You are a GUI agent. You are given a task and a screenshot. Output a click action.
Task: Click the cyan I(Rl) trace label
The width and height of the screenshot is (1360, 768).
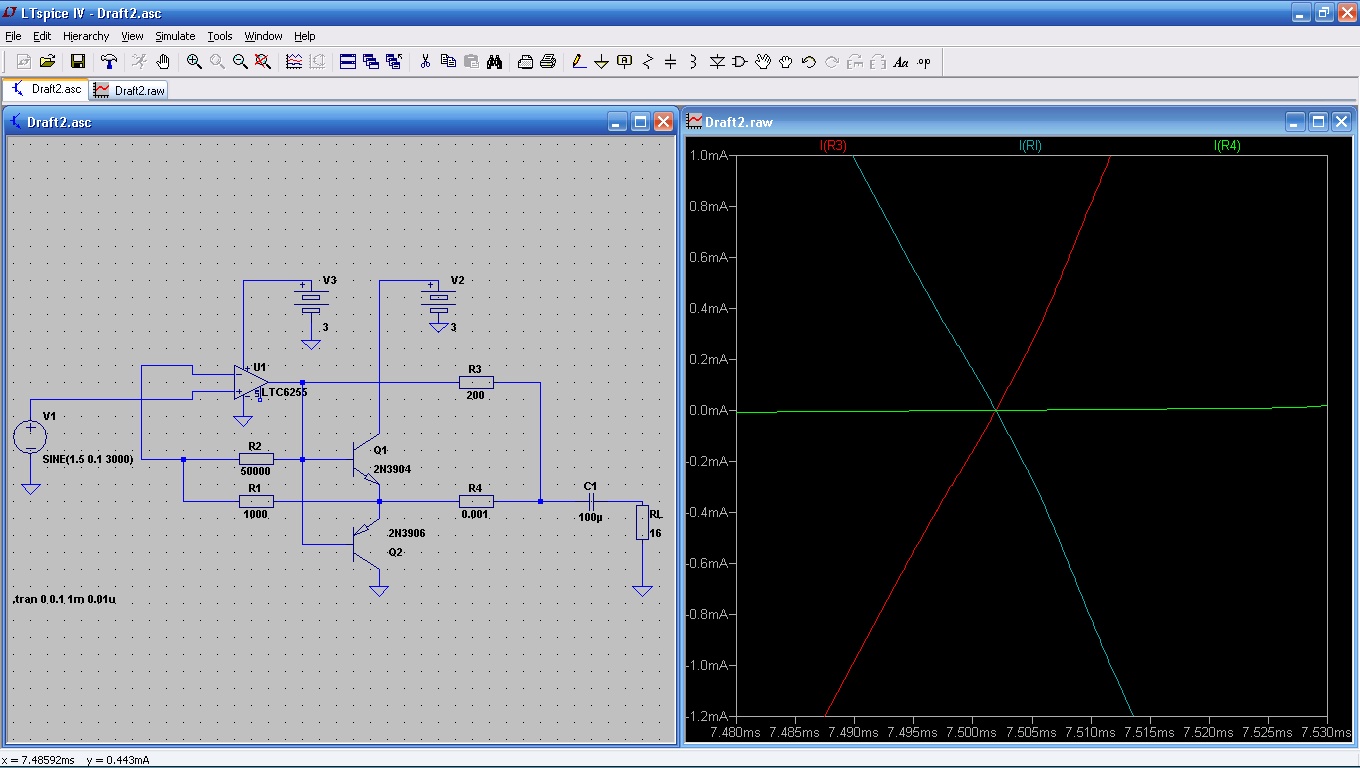1030,146
